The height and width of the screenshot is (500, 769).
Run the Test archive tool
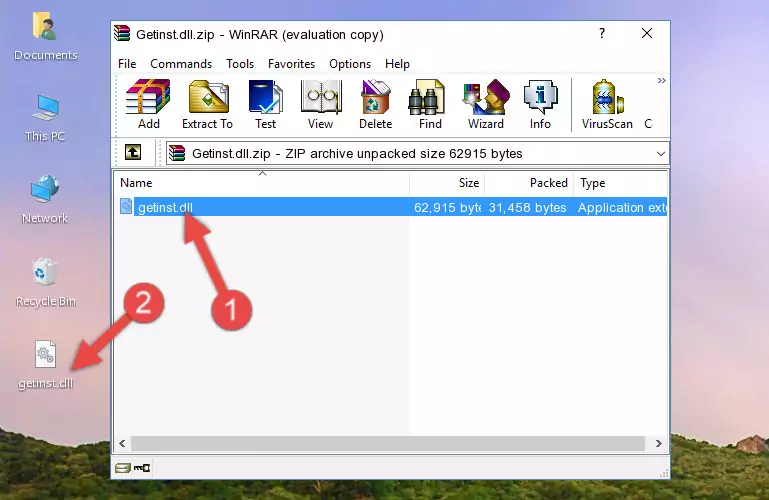(x=265, y=104)
